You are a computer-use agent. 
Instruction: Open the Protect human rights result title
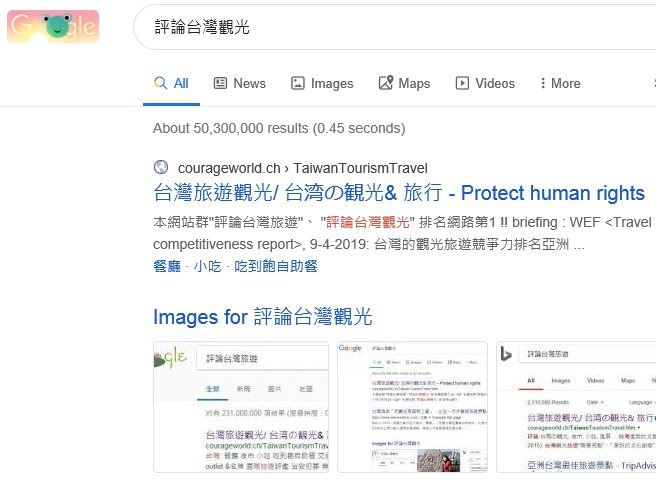[399, 193]
